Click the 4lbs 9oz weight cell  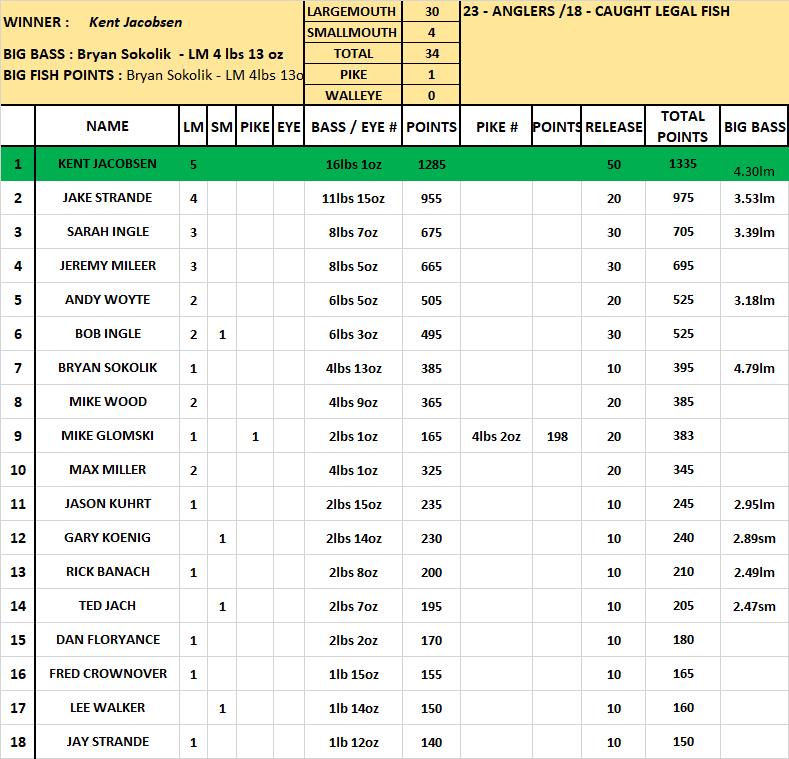tap(353, 402)
